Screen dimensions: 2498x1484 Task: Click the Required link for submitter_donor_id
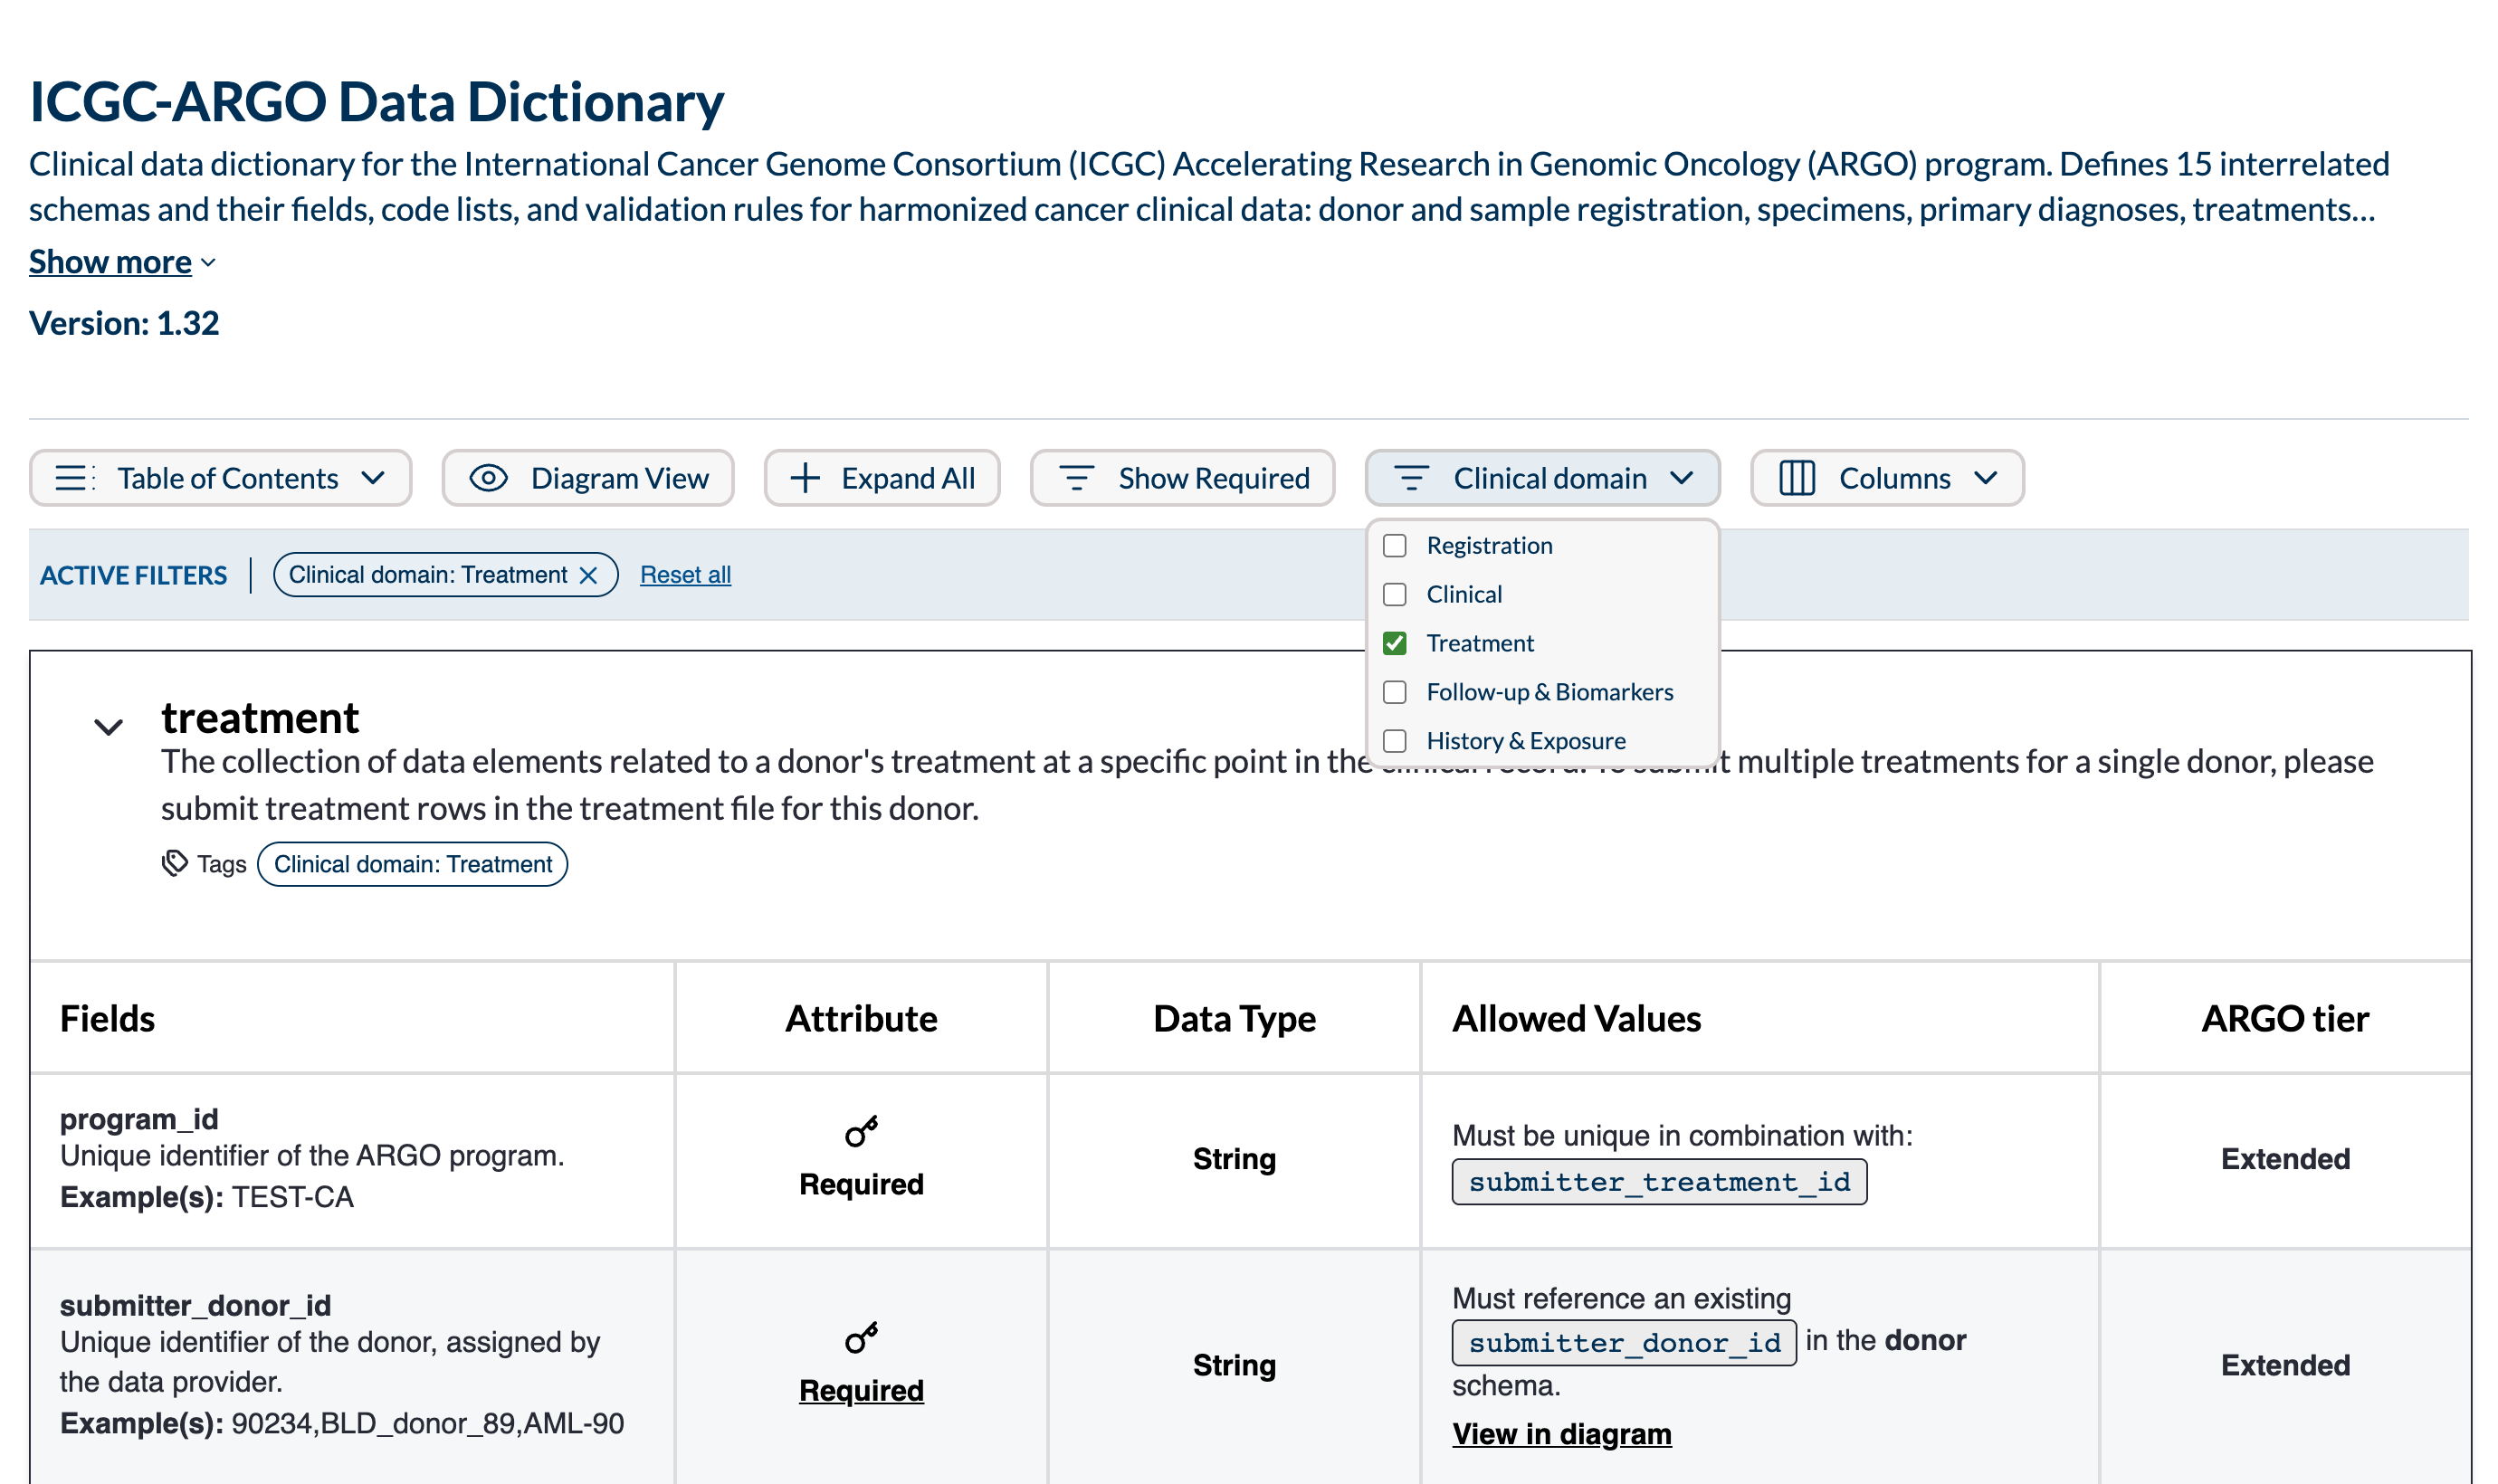pyautogui.click(x=861, y=1390)
